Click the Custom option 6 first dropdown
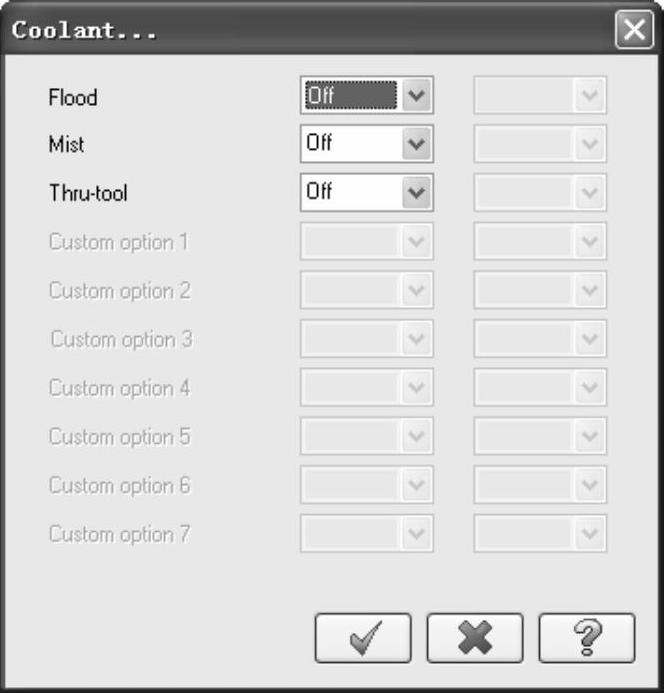This screenshot has width=664, height=693. pyautogui.click(x=366, y=485)
